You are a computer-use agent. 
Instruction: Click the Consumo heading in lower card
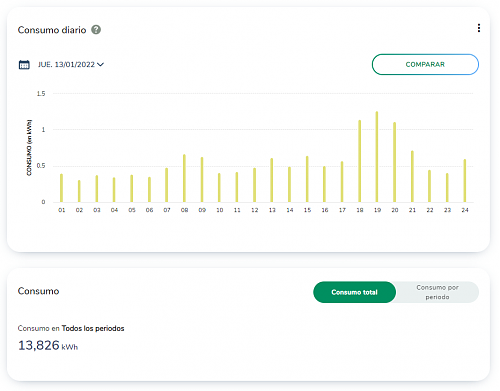(38, 291)
